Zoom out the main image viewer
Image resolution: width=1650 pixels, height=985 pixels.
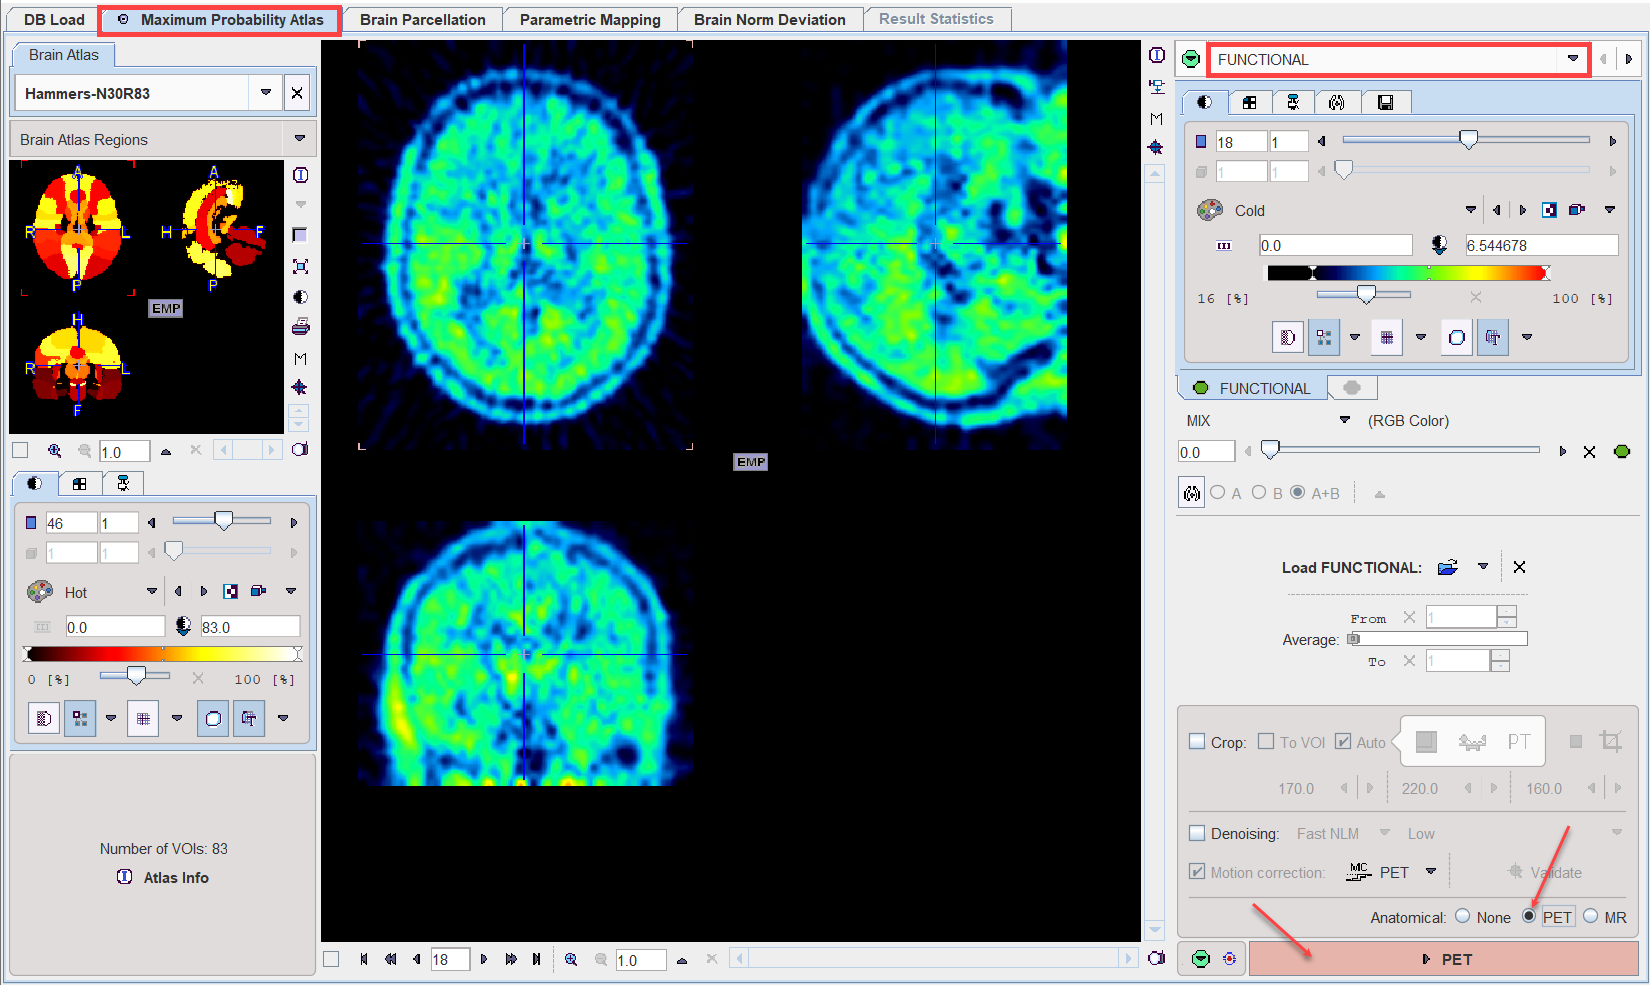tap(601, 959)
